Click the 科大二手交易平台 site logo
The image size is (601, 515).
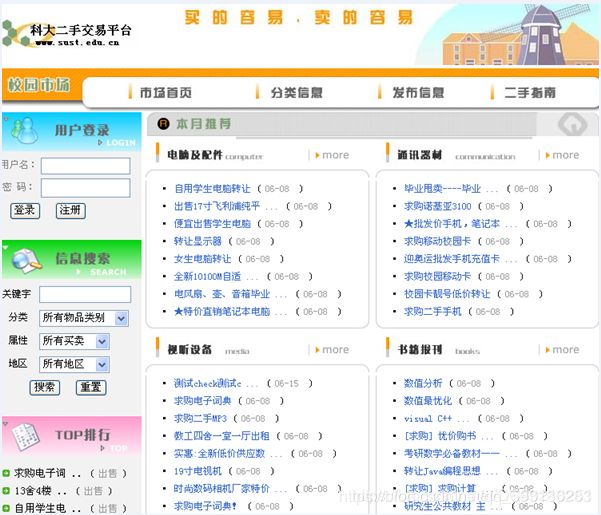(x=67, y=34)
